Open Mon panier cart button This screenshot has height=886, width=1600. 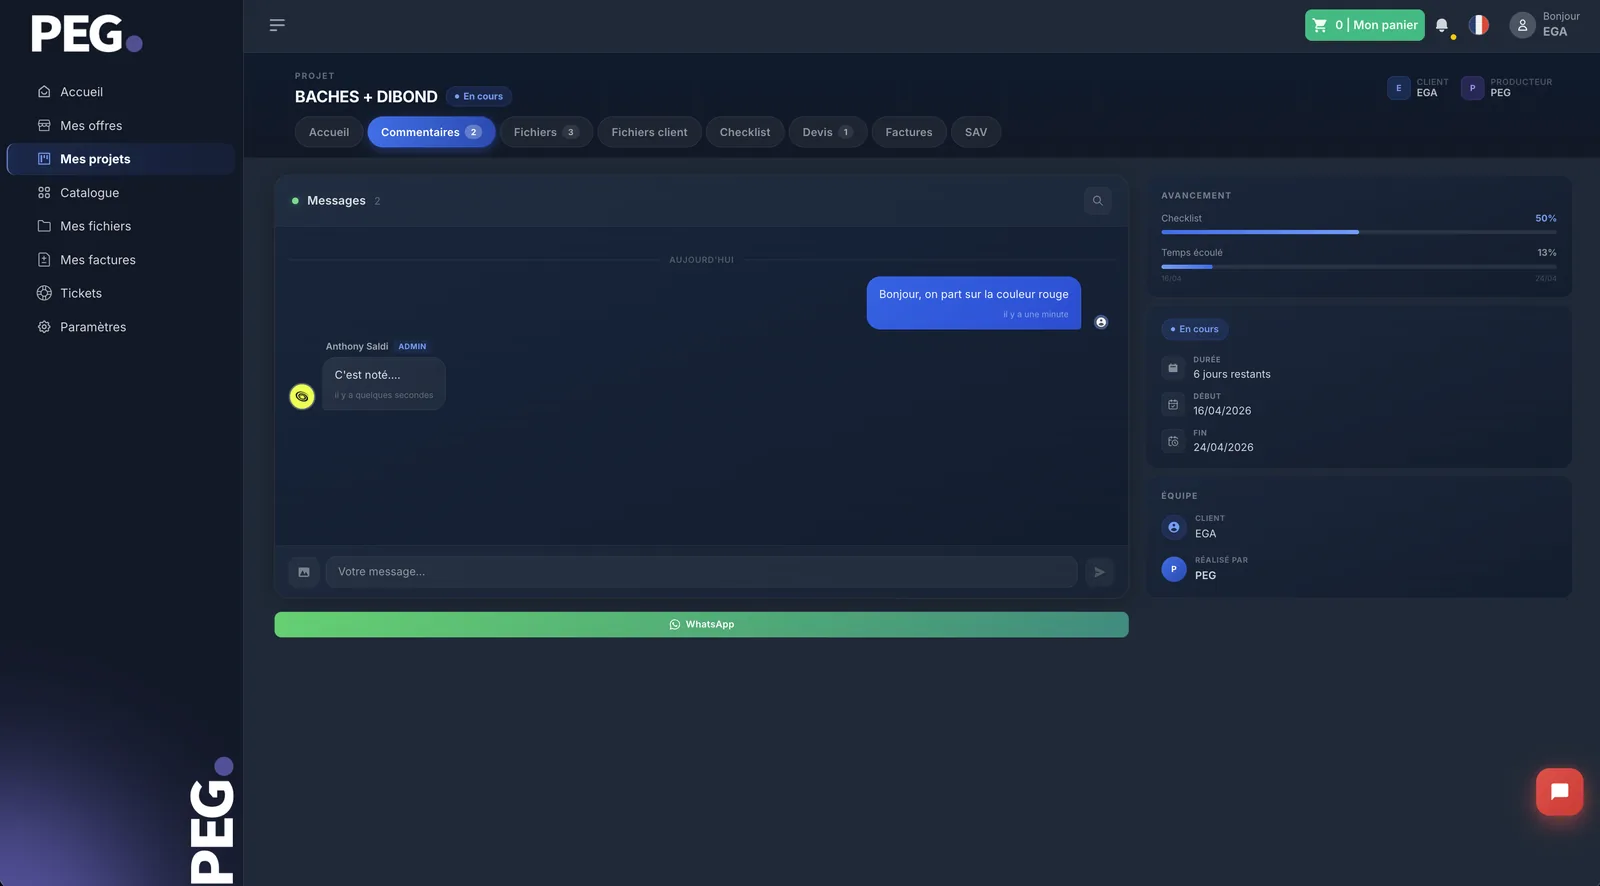coord(1365,25)
